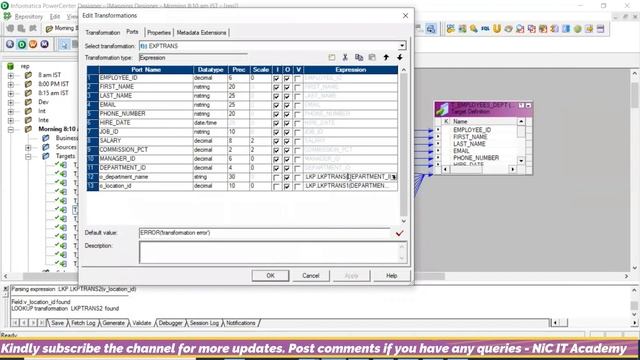Open the Generate output tab
The height and width of the screenshot is (360, 640).
[113, 323]
